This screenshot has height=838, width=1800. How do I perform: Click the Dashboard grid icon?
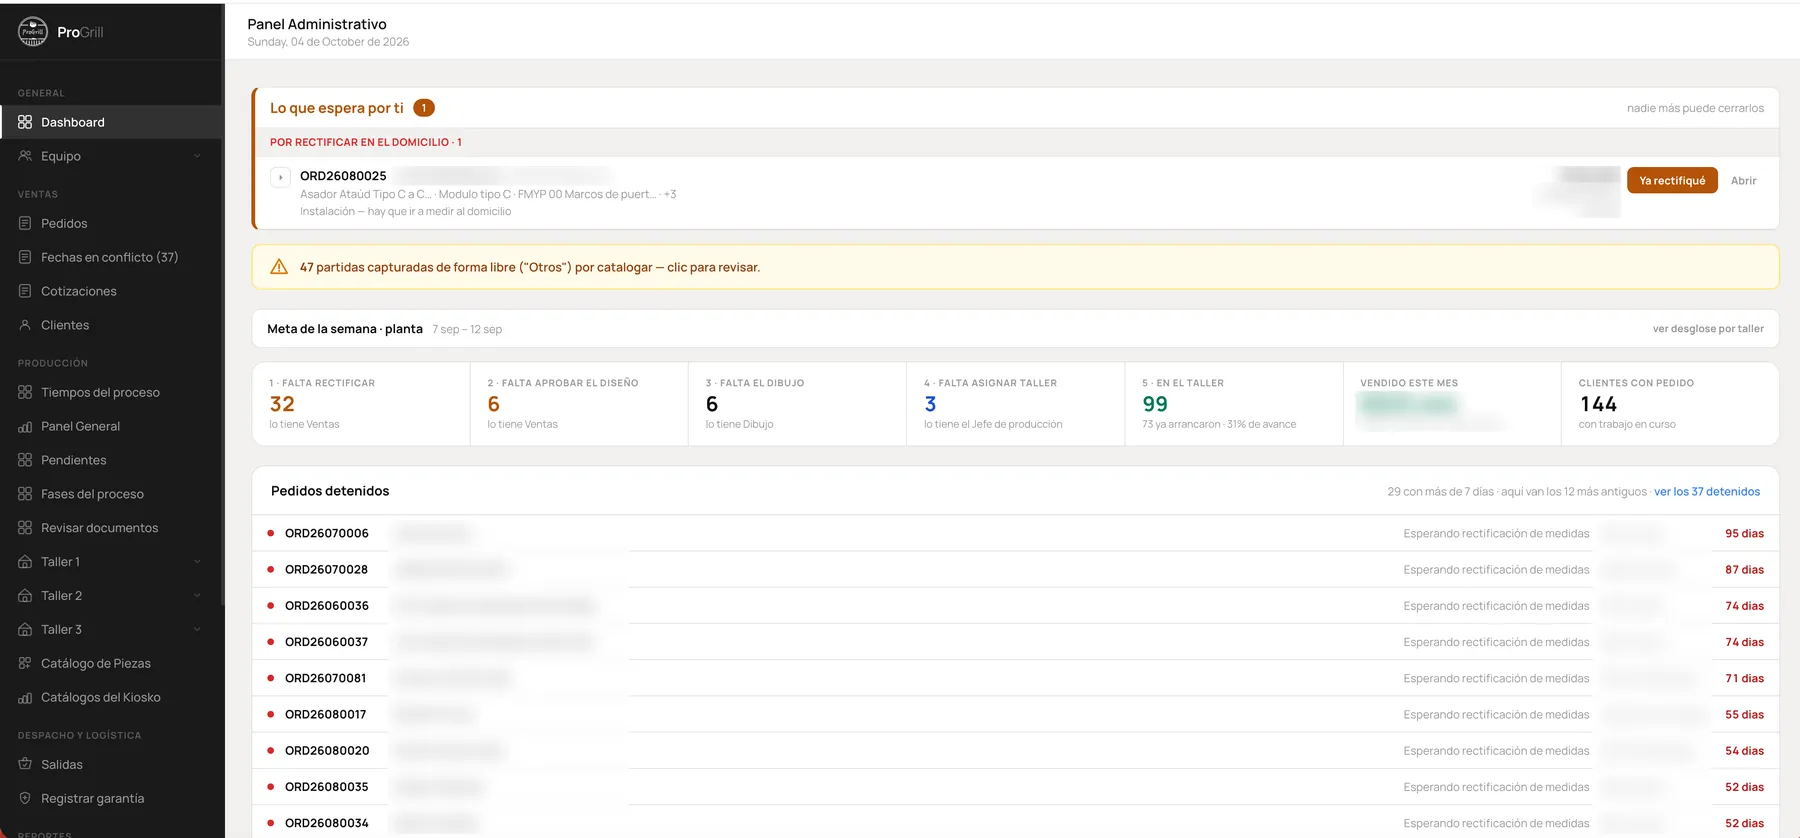(25, 122)
